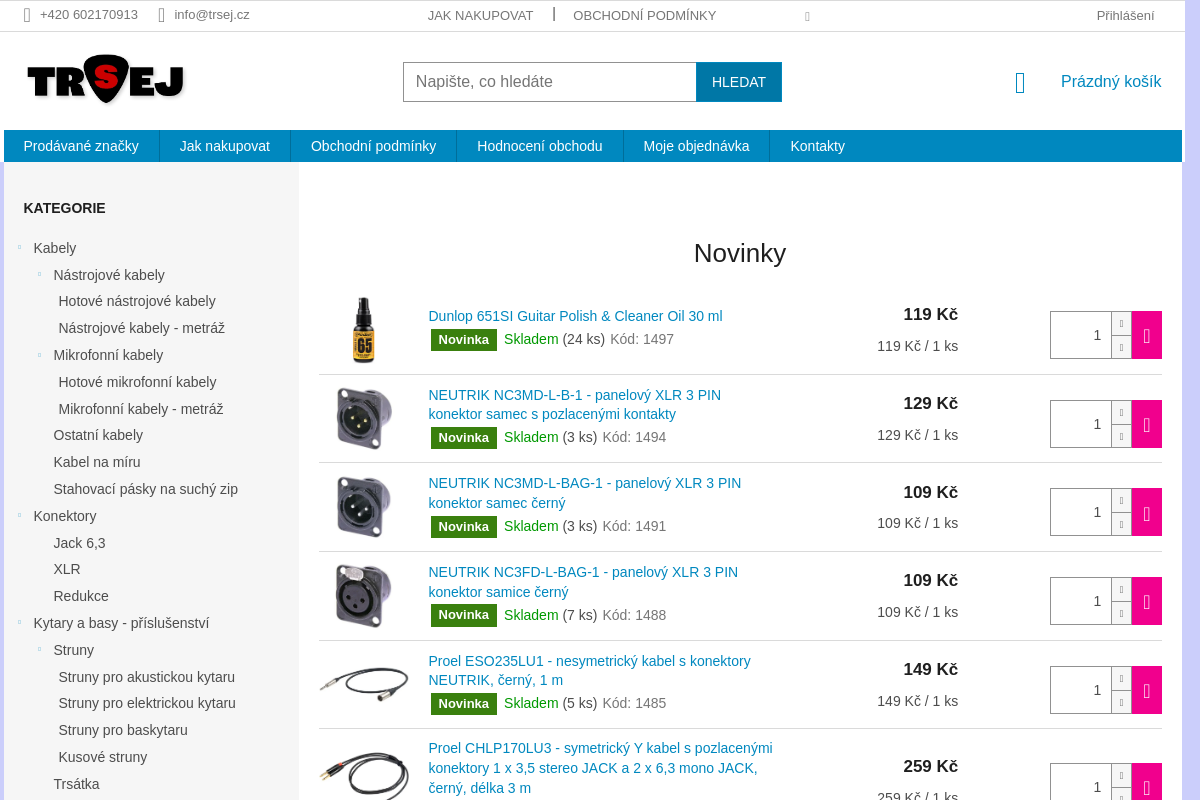Select the Jack 6,3 category
The image size is (1200, 800).
coord(79,543)
